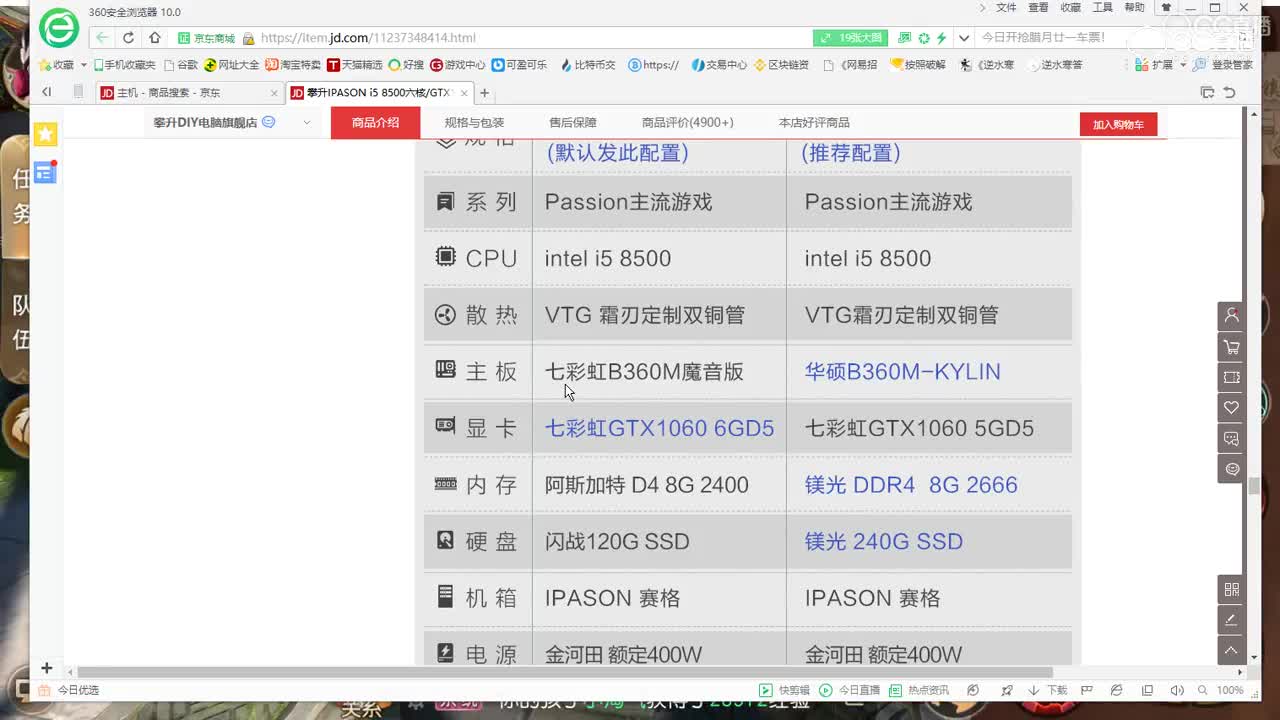Click the 镁光 DDR4 8G 2666 text
The height and width of the screenshot is (720, 1280).
point(911,485)
